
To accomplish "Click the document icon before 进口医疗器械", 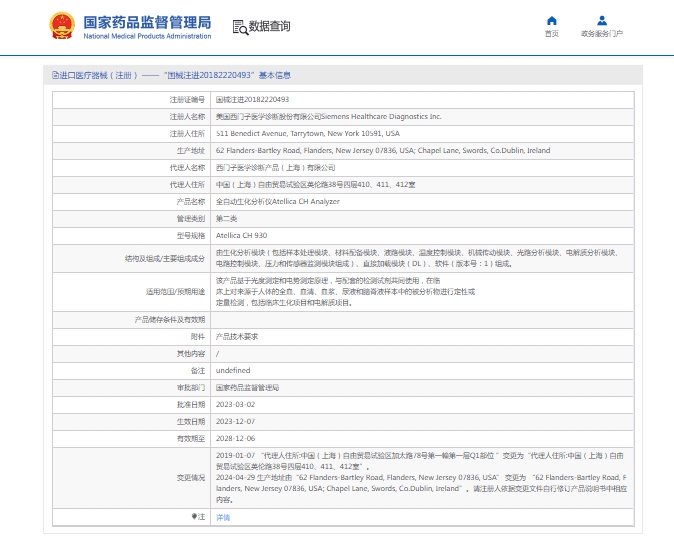I will tap(55, 75).
